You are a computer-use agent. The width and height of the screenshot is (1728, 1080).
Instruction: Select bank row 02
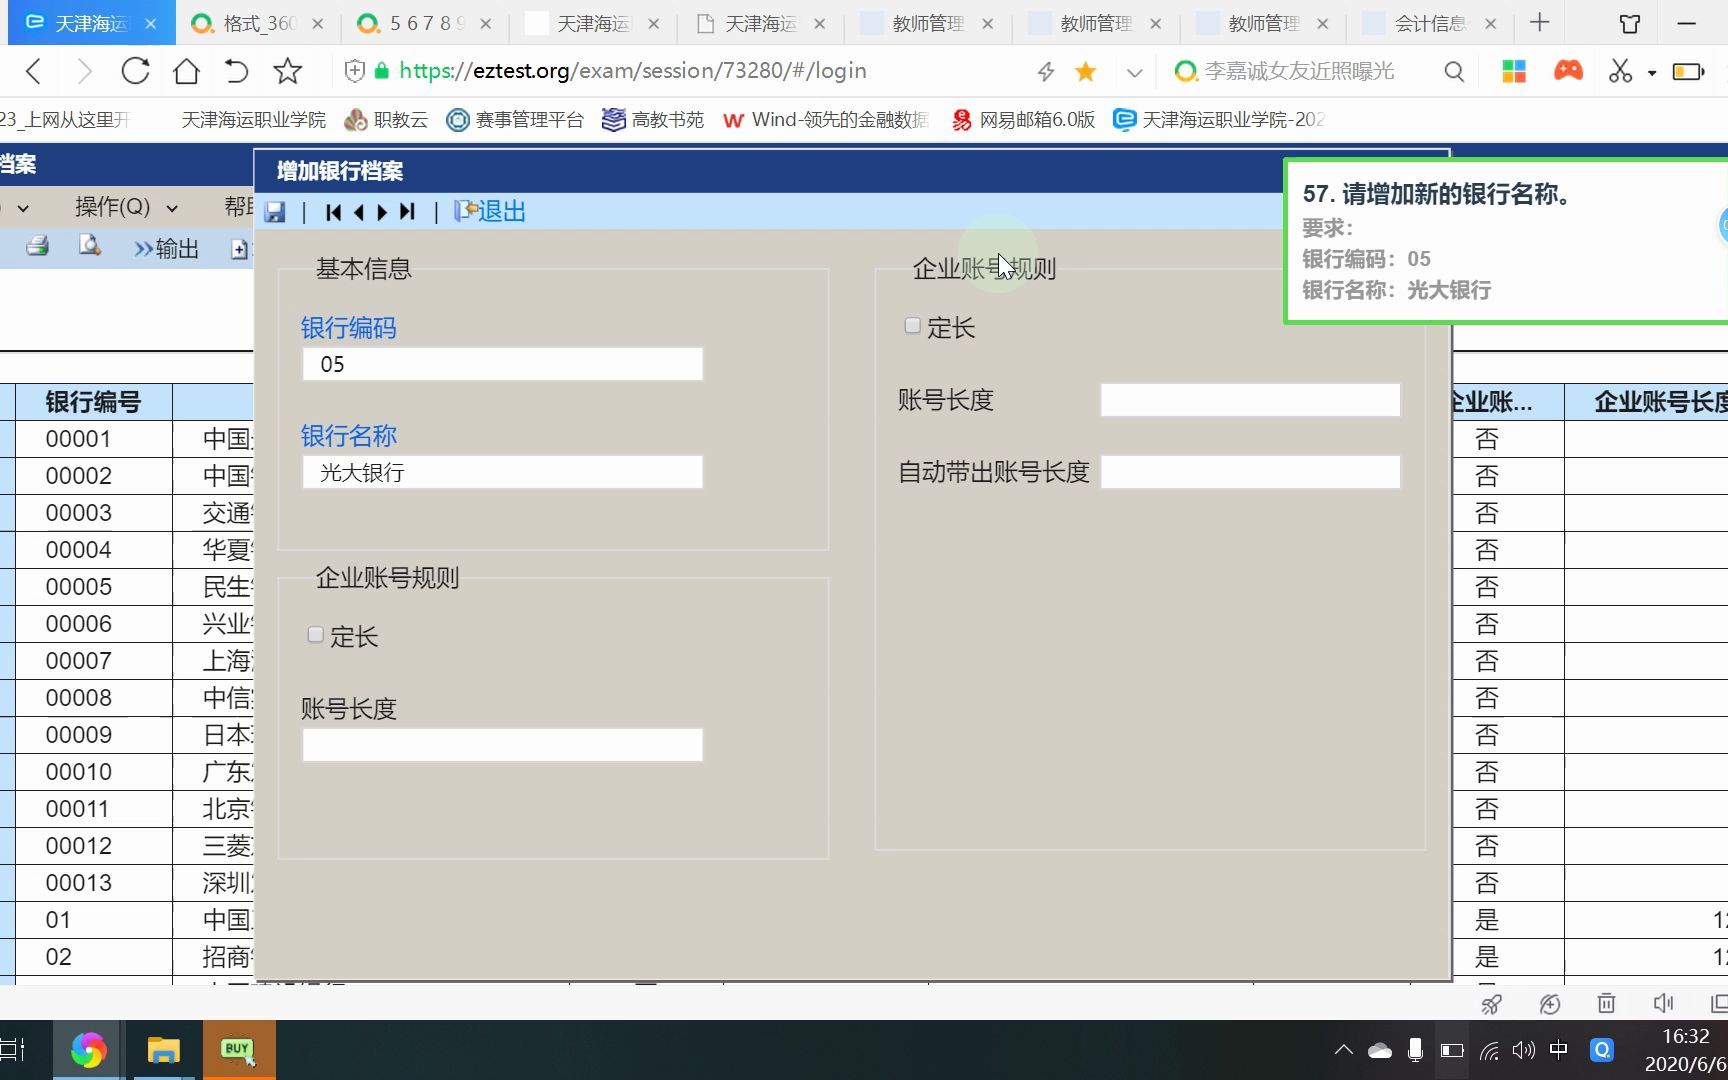(58, 957)
